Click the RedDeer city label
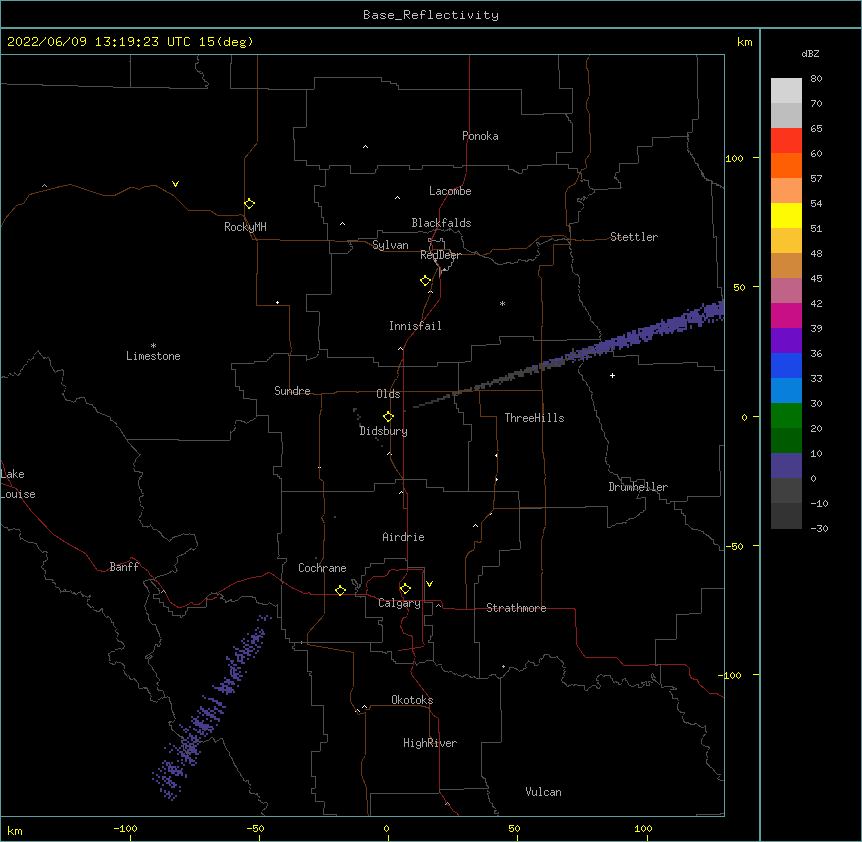Viewport: 862px width, 842px height. click(x=440, y=255)
